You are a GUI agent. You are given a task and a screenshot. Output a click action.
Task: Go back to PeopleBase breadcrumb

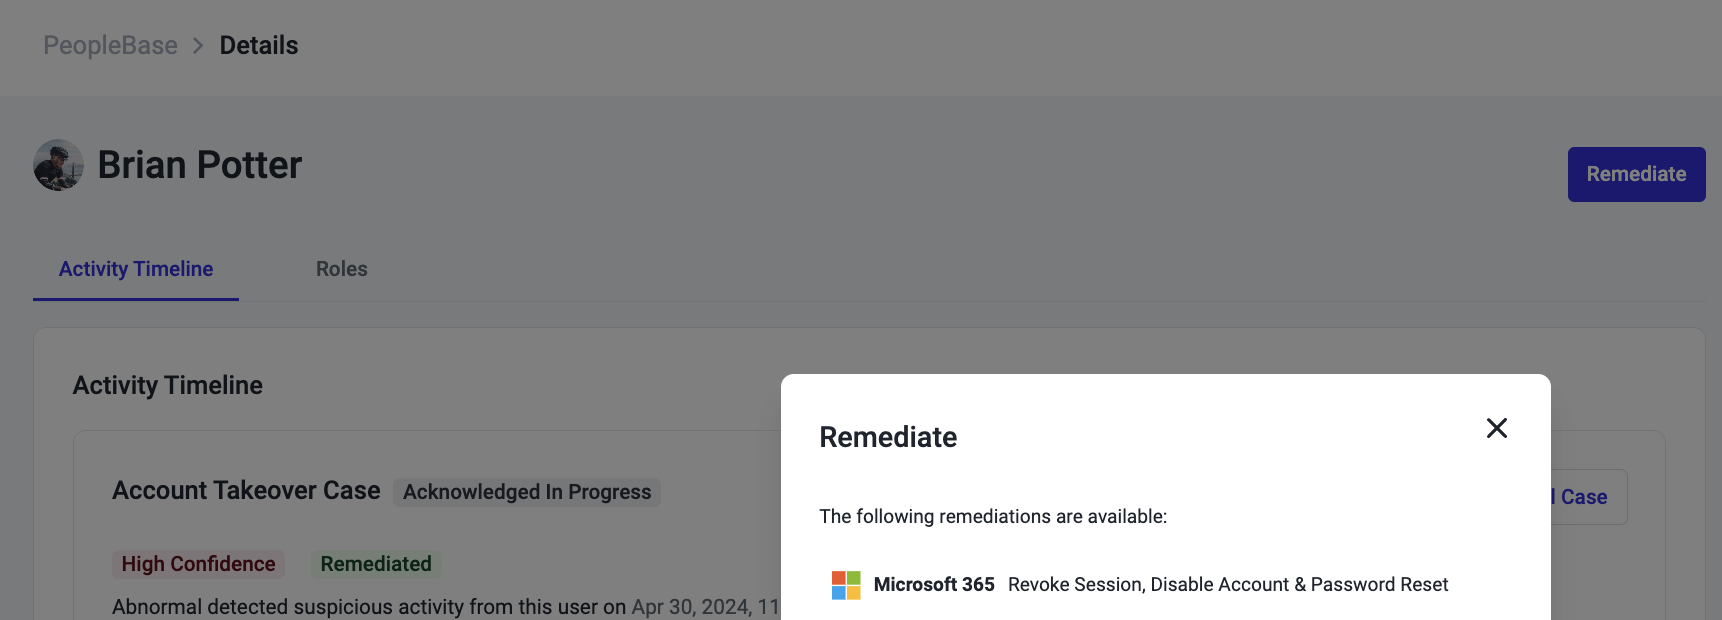[x=110, y=46]
